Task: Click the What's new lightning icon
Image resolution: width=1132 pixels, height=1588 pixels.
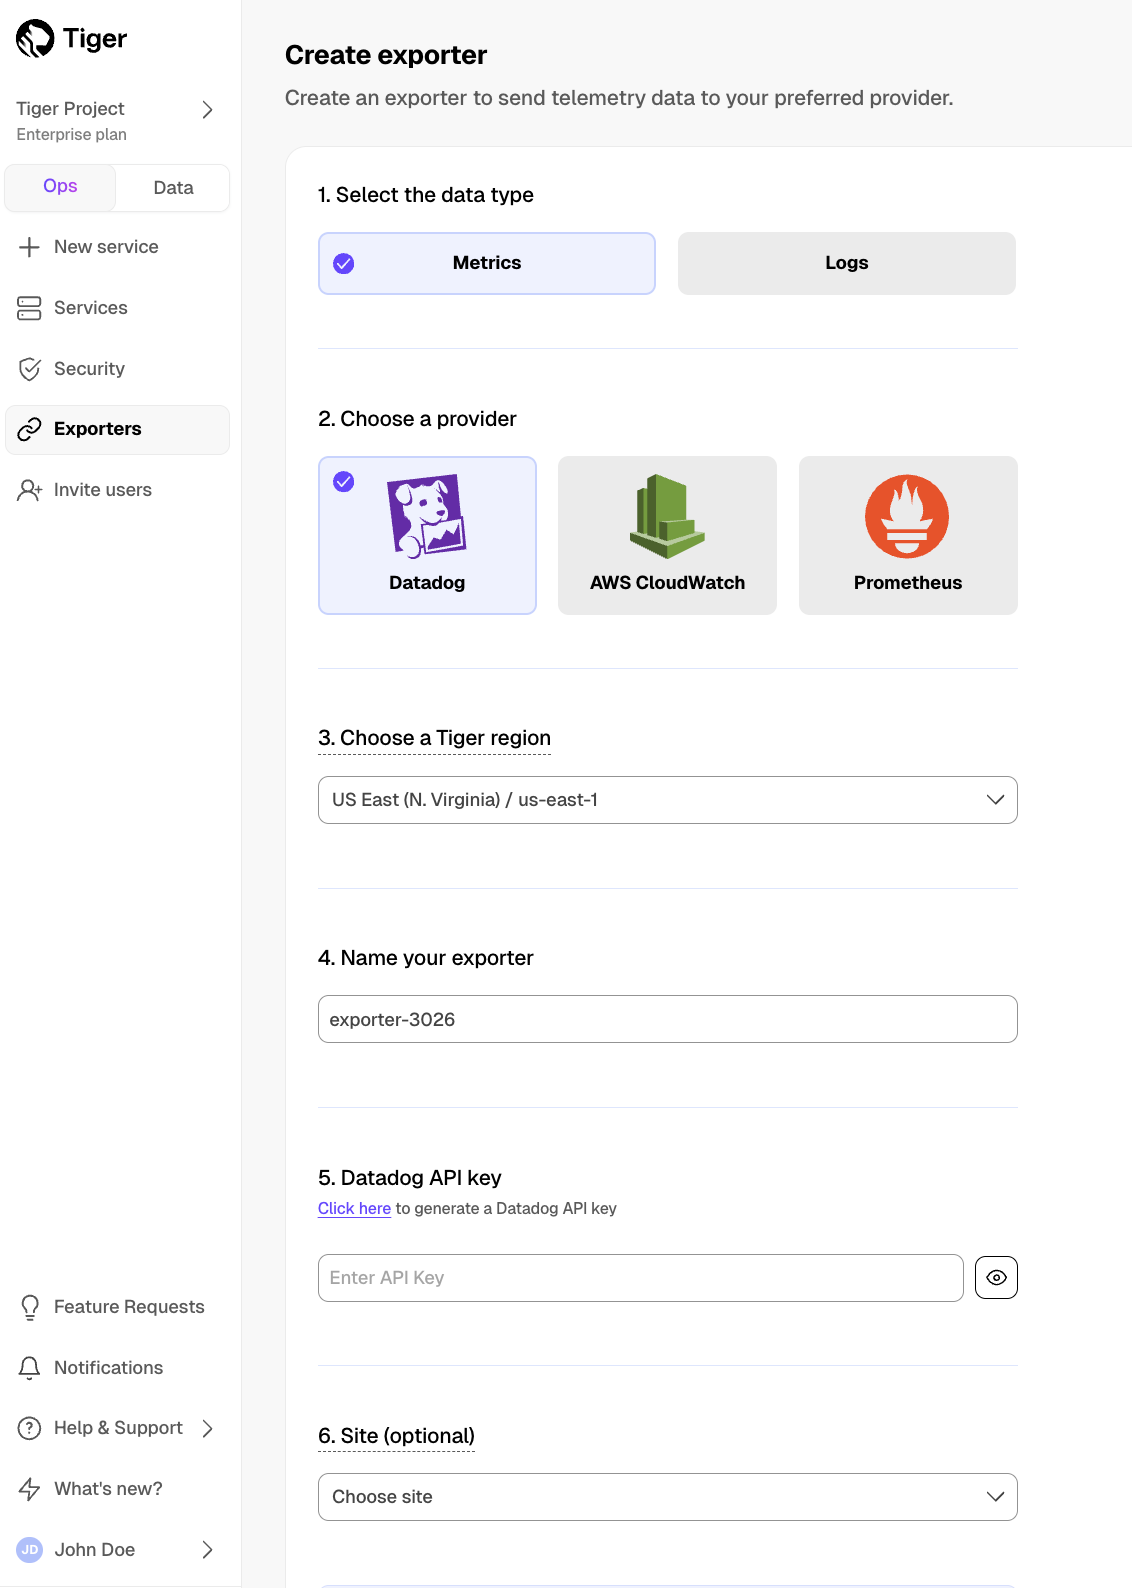Action: click(x=30, y=1489)
